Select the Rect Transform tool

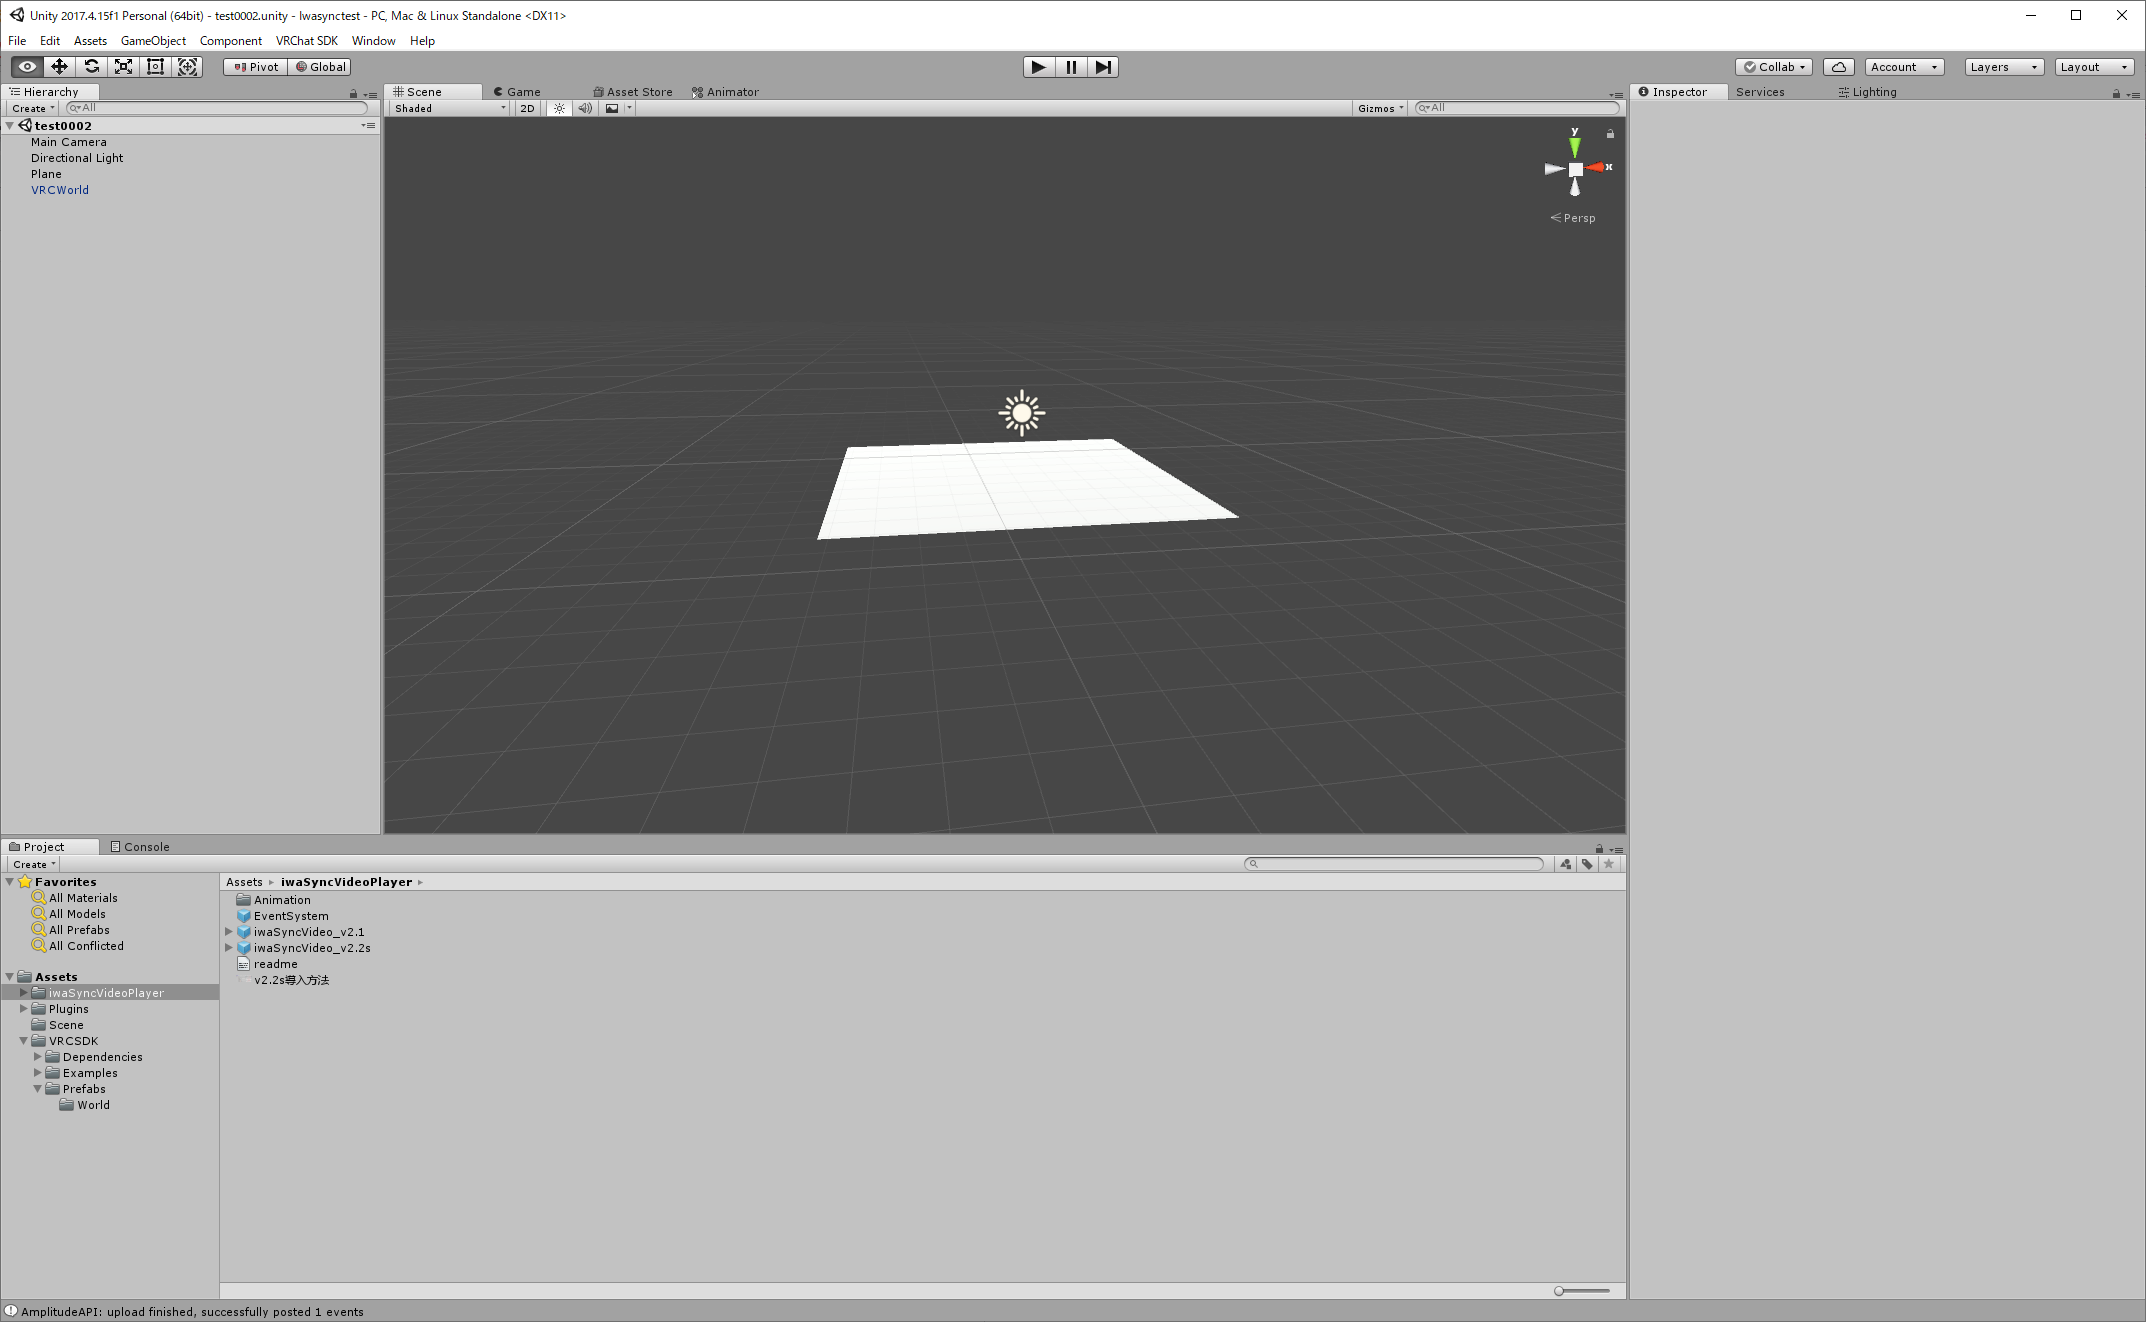(x=155, y=67)
